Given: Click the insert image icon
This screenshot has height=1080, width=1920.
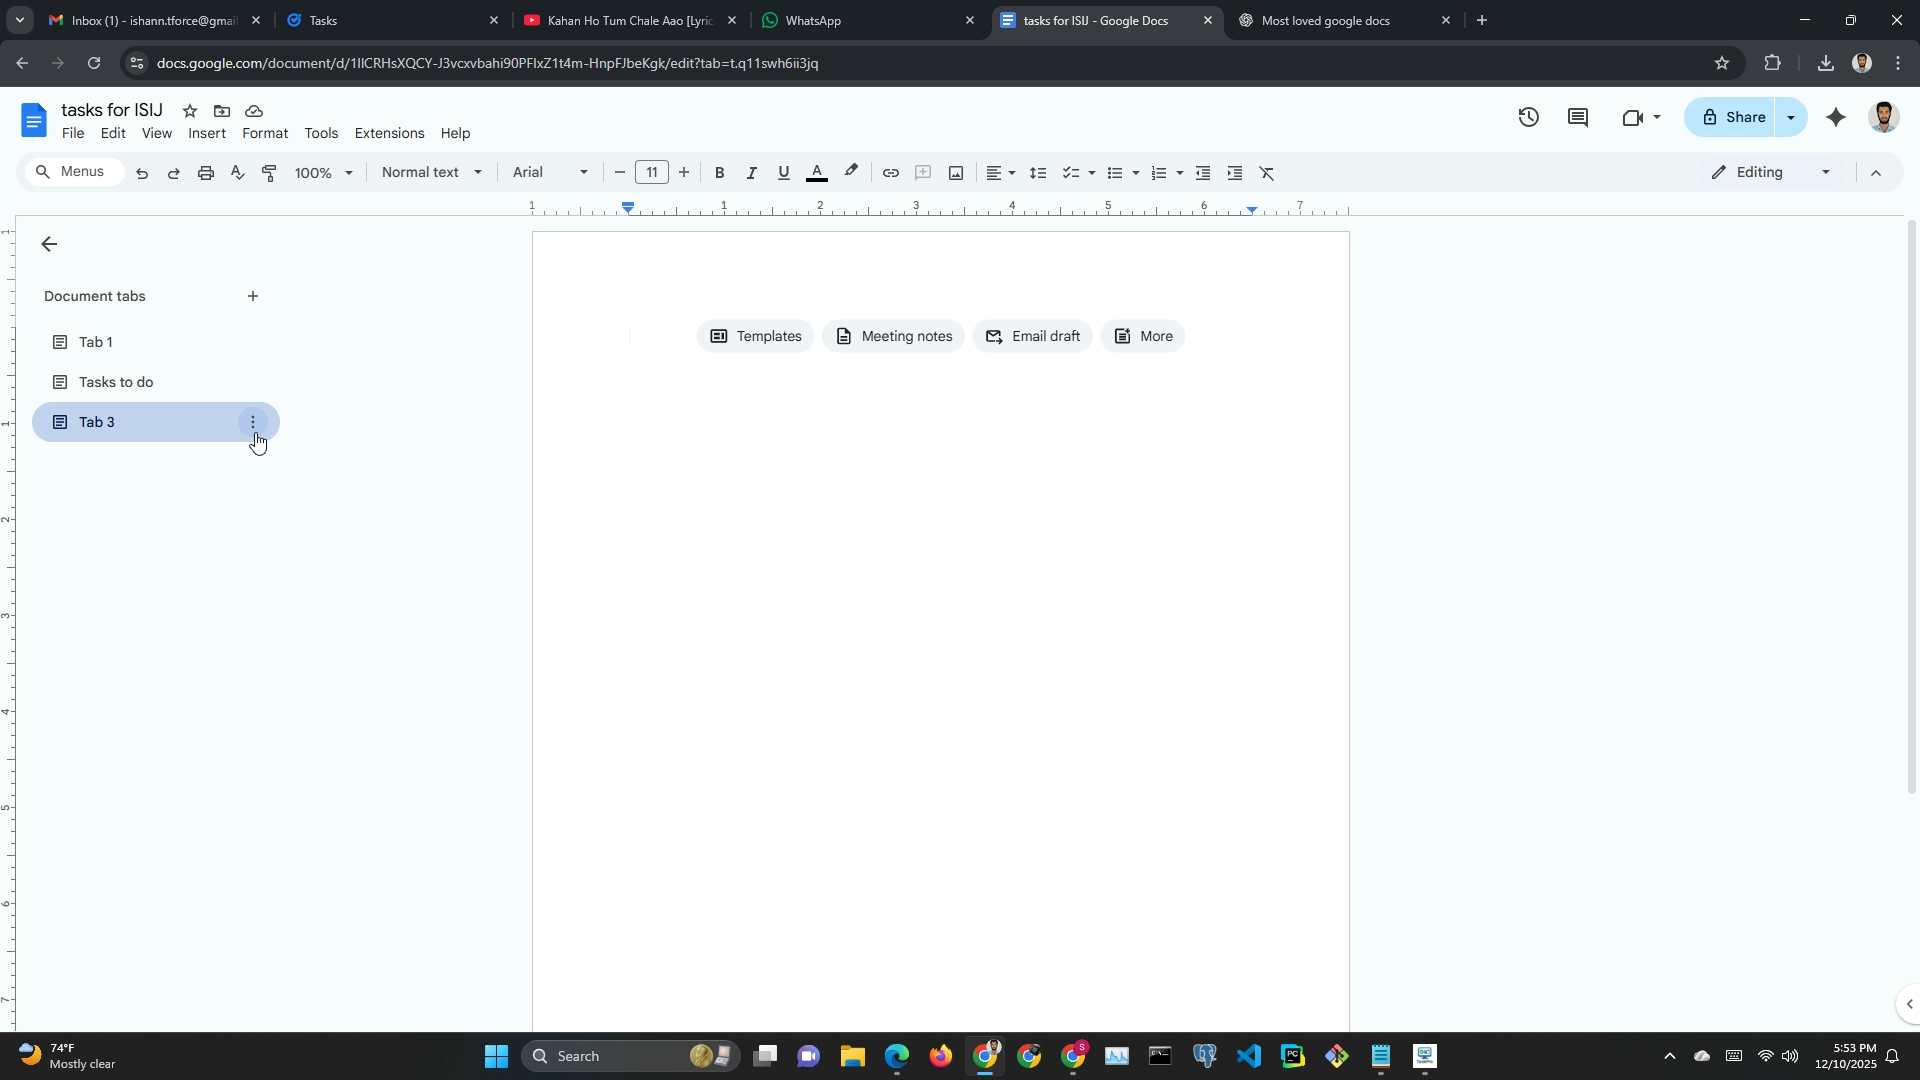Looking at the screenshot, I should coord(956,173).
